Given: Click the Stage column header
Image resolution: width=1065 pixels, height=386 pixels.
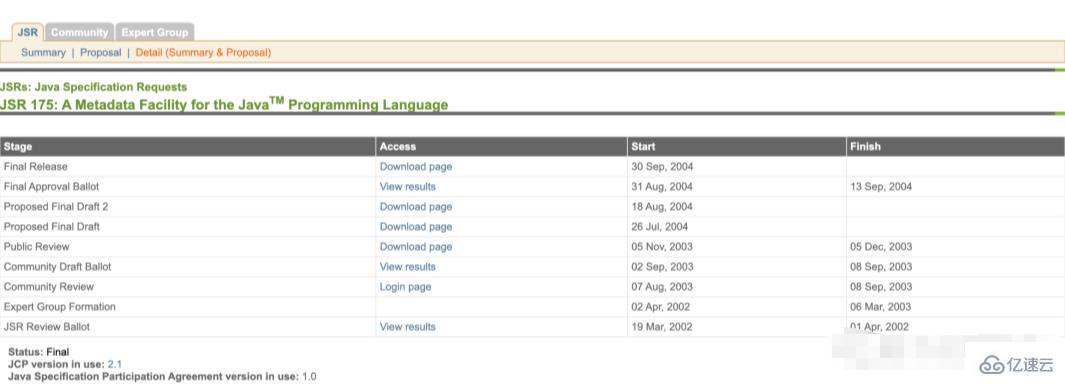Looking at the screenshot, I should coord(187,146).
